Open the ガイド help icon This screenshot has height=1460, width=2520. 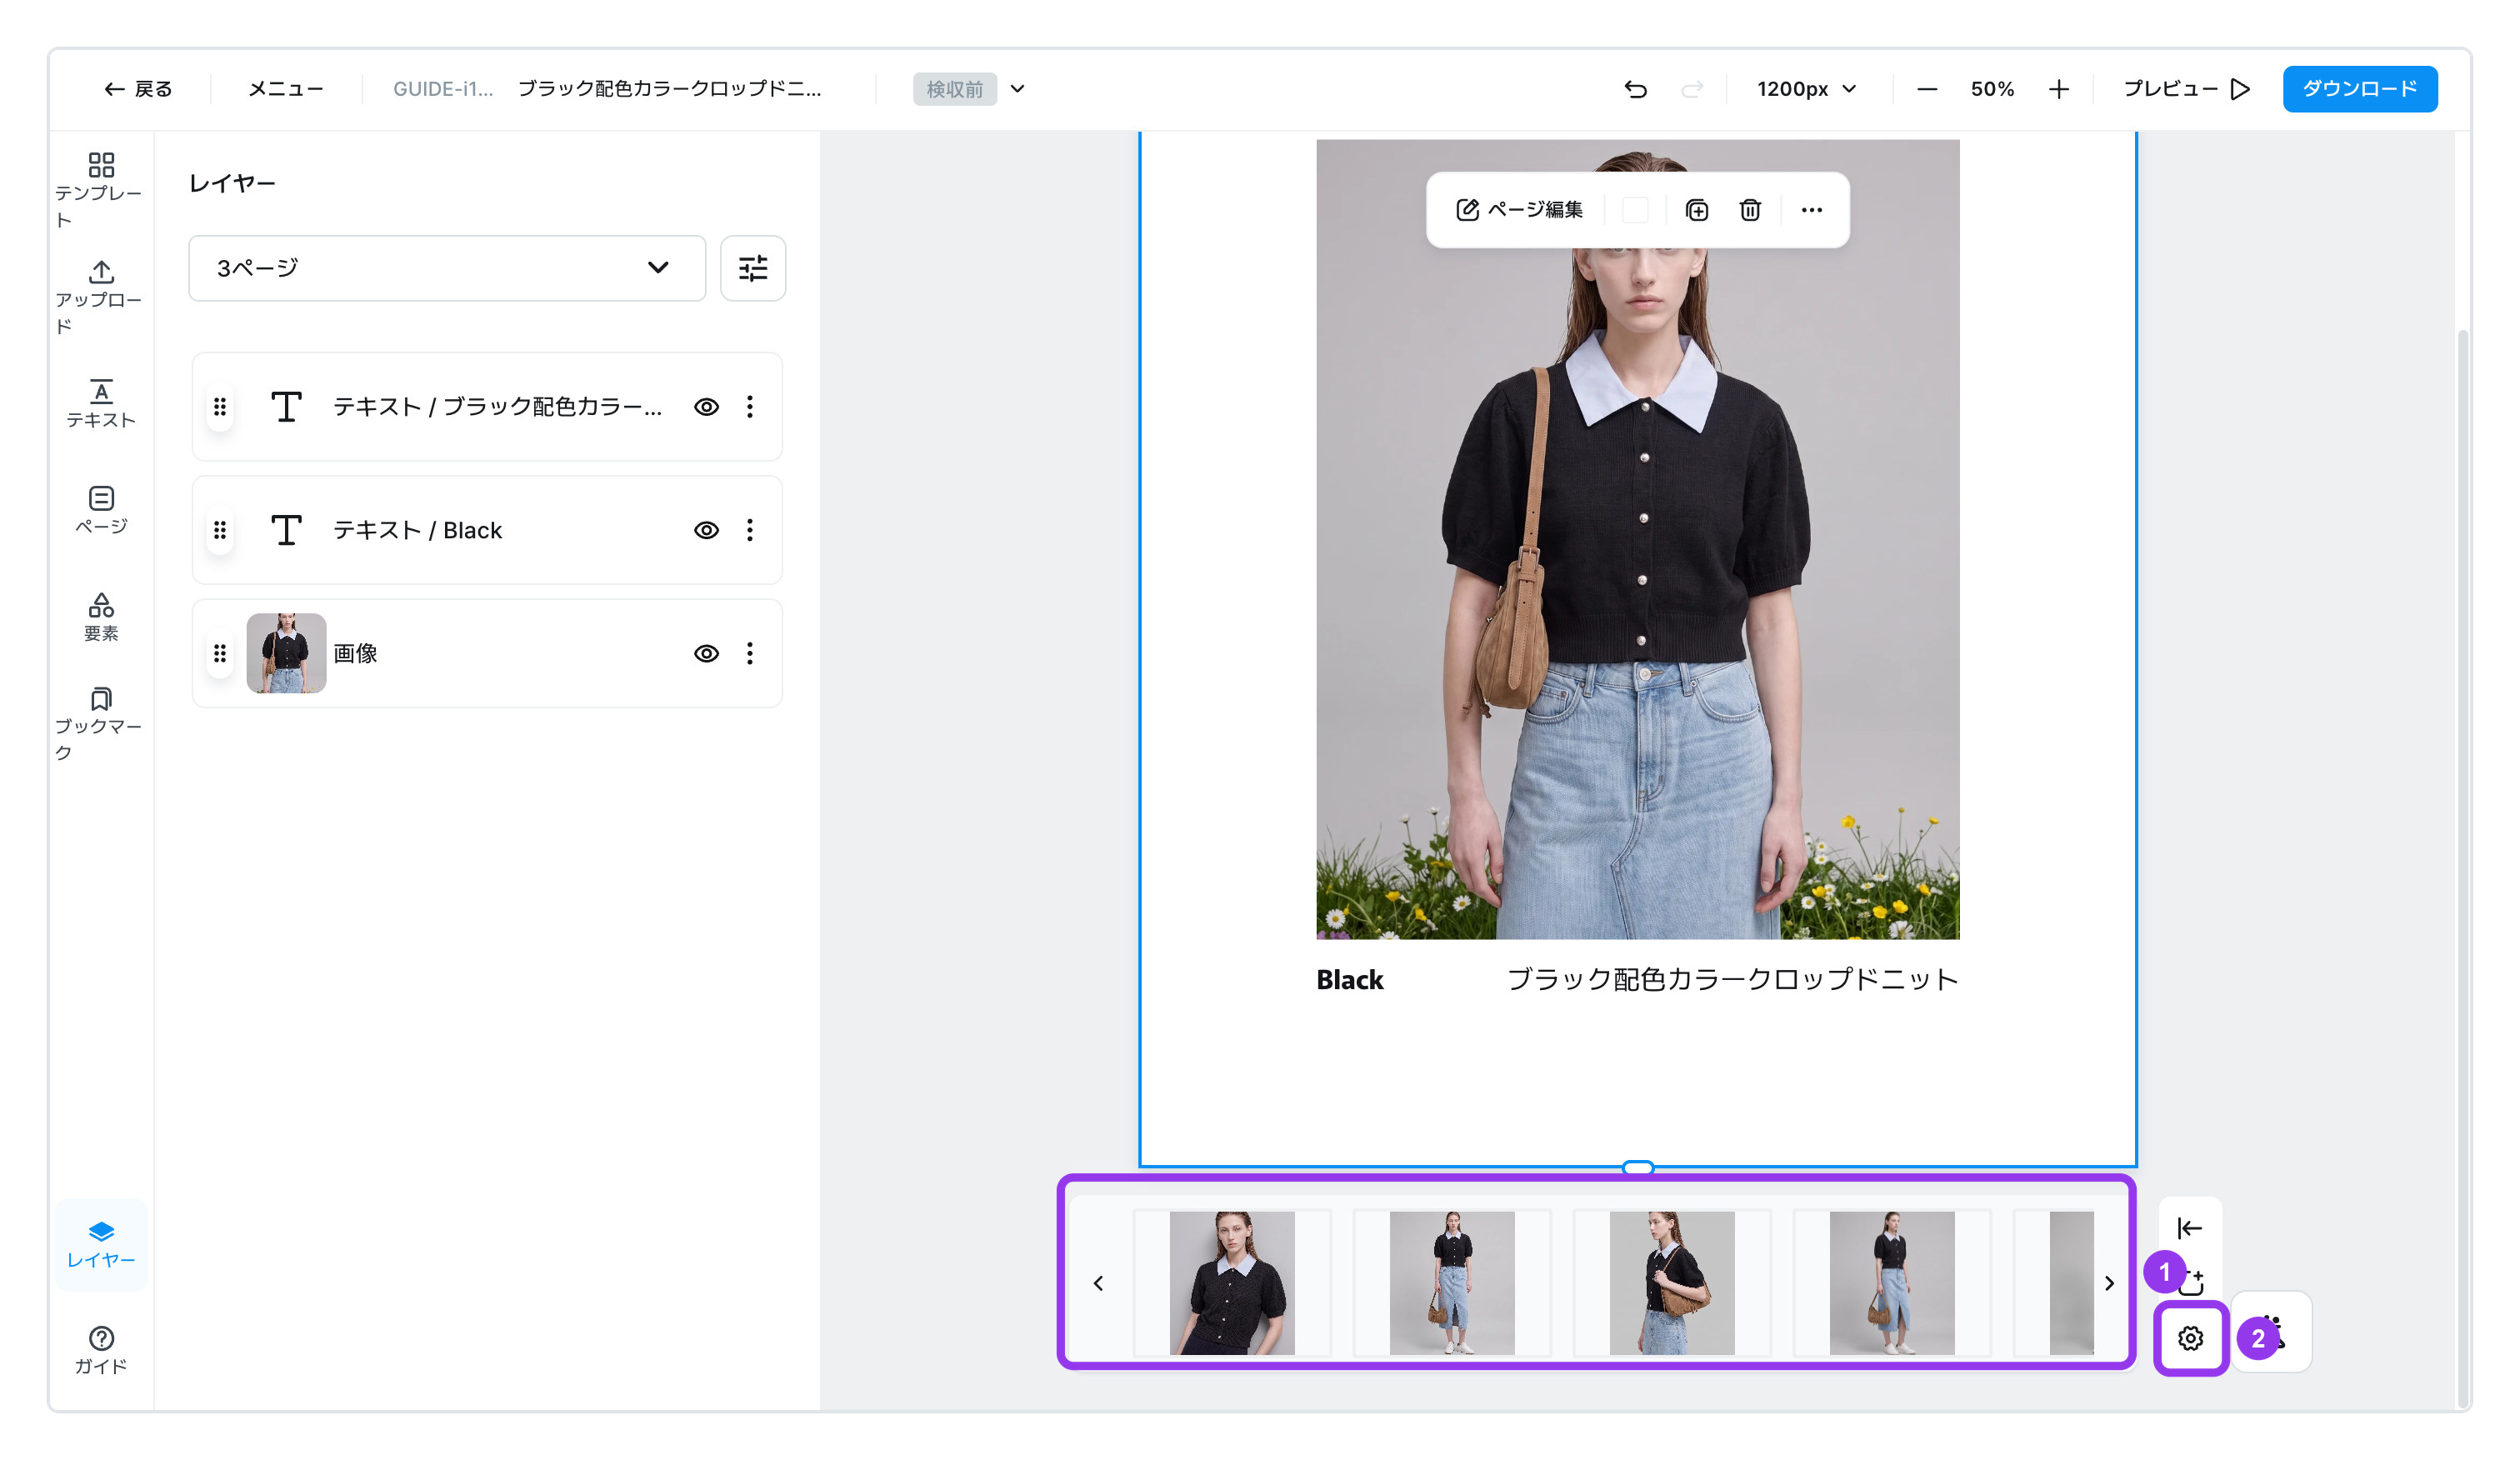click(100, 1350)
